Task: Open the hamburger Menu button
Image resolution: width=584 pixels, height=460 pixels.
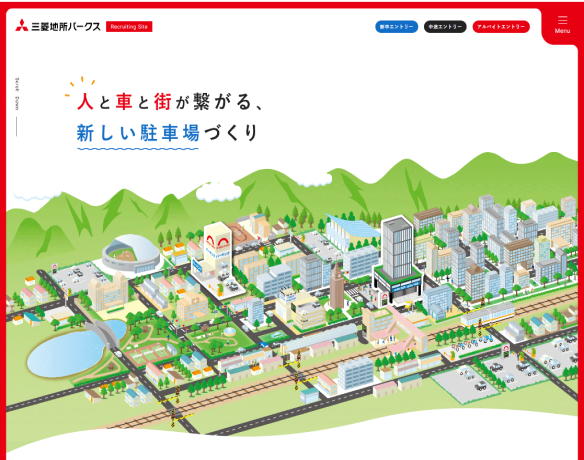Action: [x=562, y=25]
